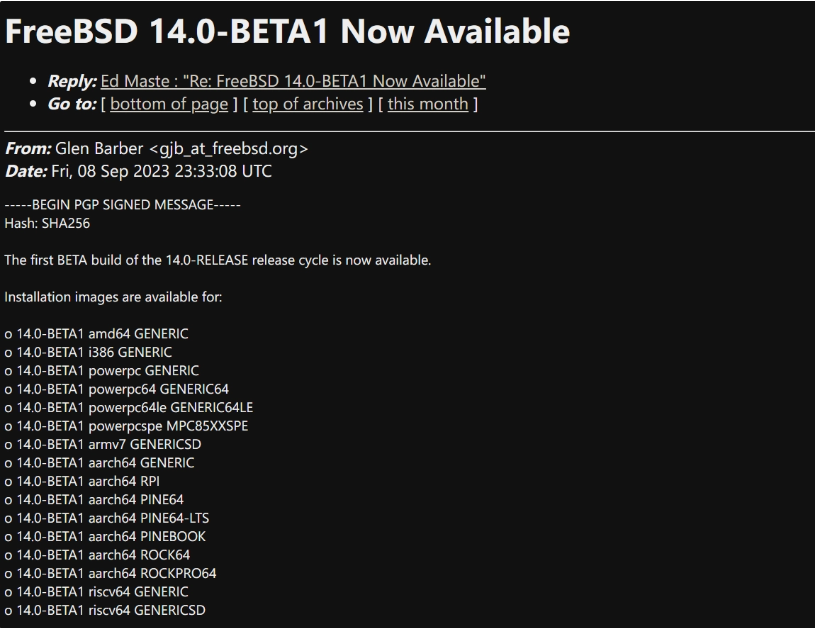This screenshot has height=628, width=815.
Task: Click the i386 GENERIC list entry
Action: coord(88,352)
